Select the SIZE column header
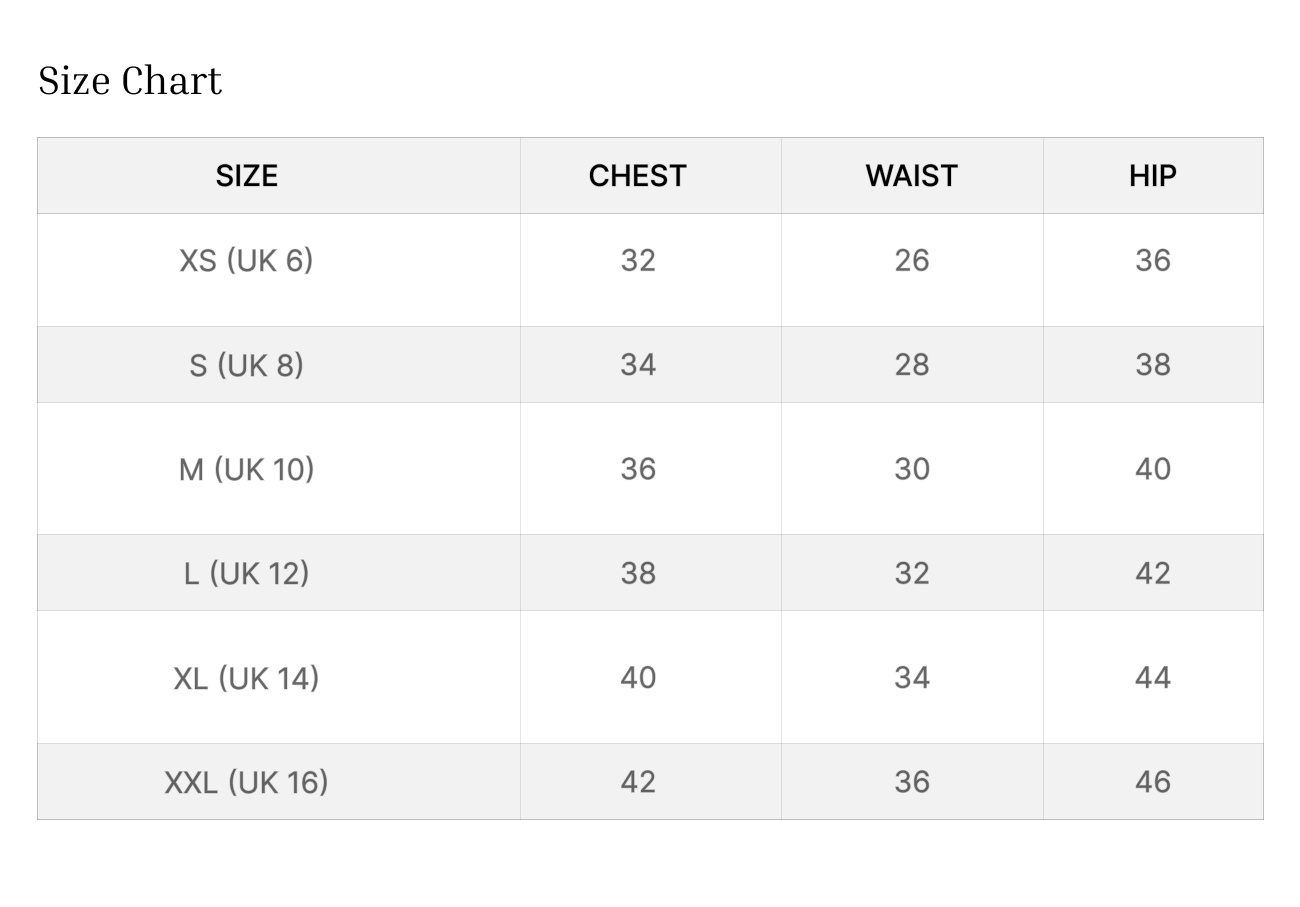This screenshot has height=907, width=1300. tap(246, 176)
